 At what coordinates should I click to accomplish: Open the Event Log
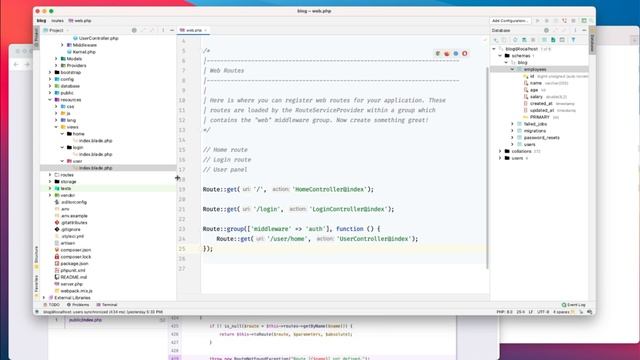pyautogui.click(x=573, y=305)
